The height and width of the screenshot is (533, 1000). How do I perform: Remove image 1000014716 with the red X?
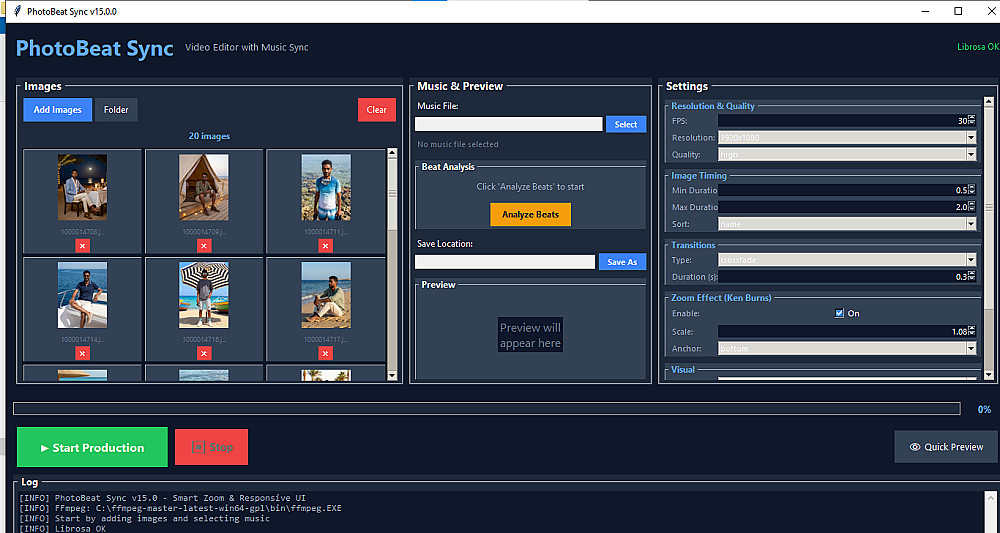(x=204, y=353)
